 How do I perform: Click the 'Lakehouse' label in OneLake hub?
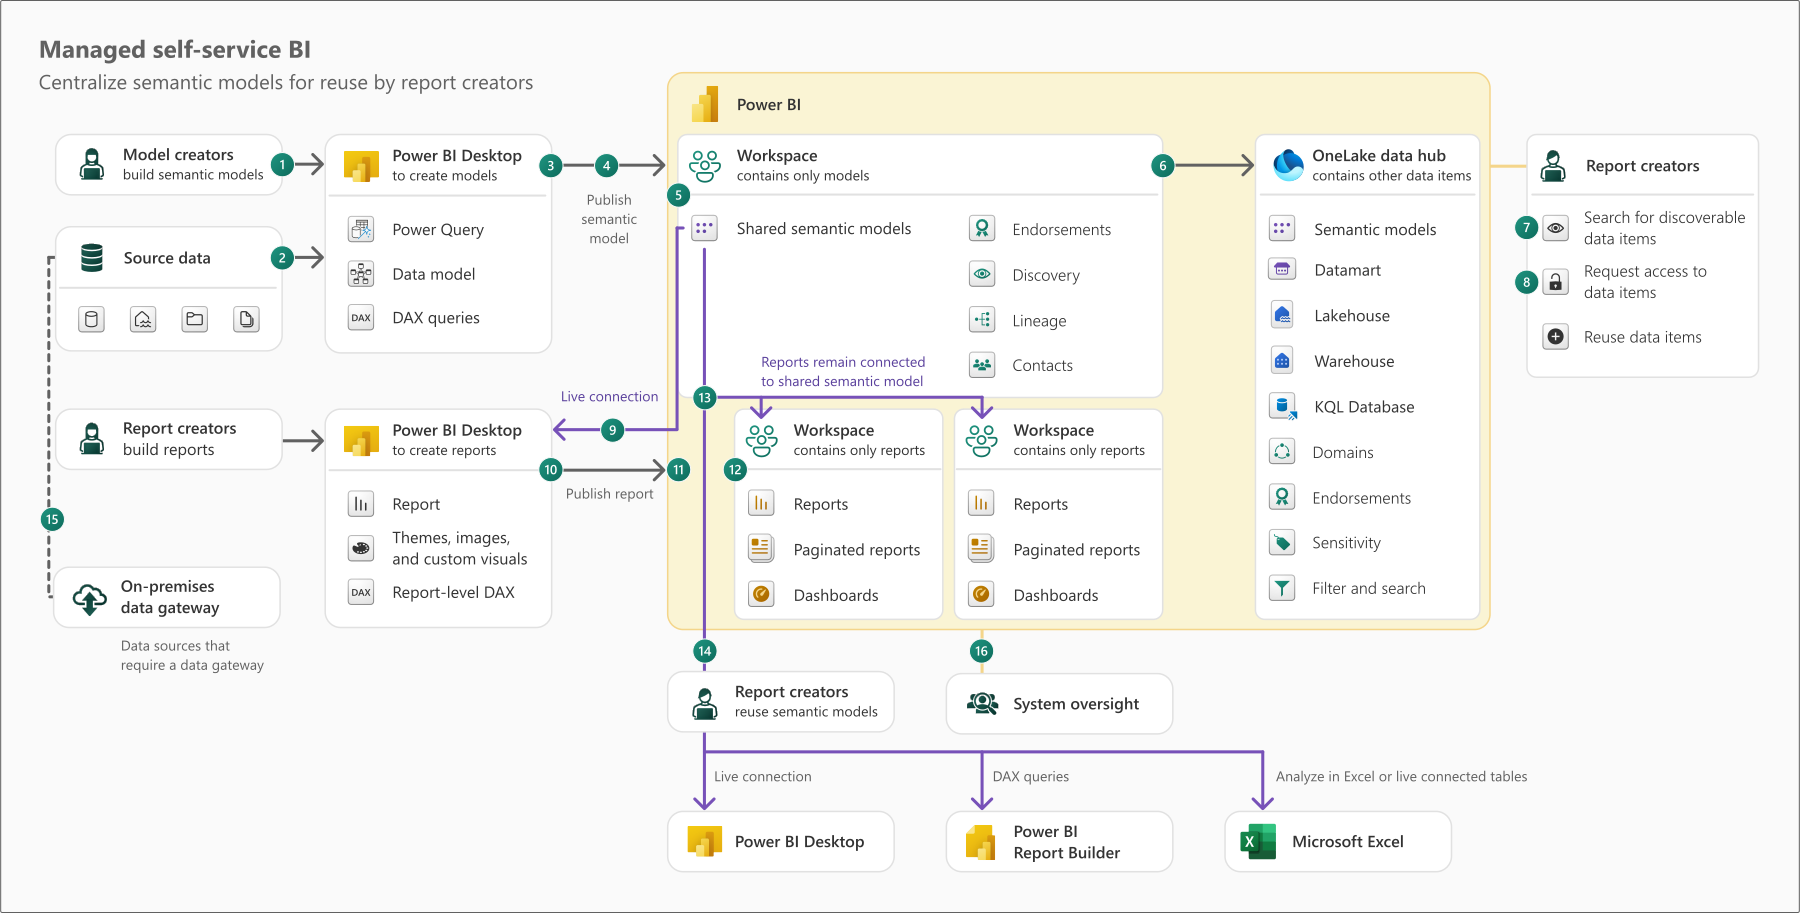click(x=1351, y=316)
